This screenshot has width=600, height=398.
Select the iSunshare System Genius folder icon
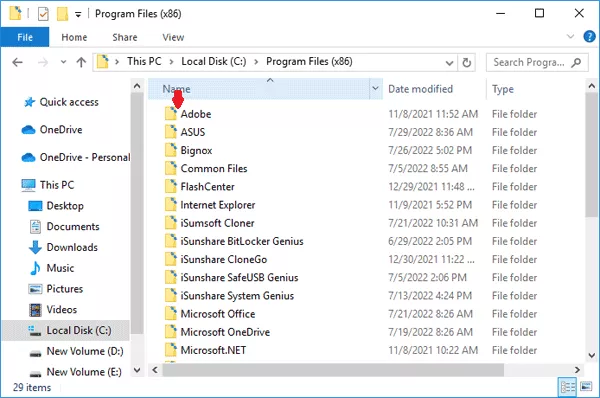tap(171, 295)
